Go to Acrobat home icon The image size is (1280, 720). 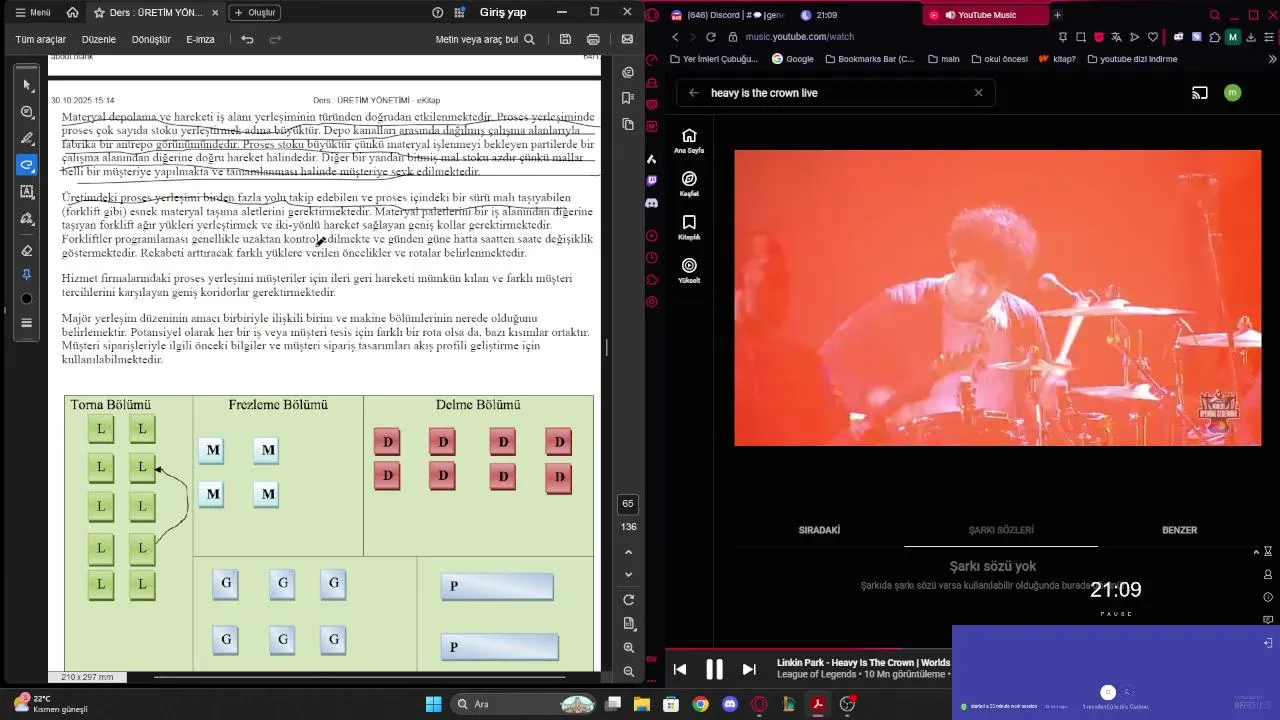click(x=72, y=12)
